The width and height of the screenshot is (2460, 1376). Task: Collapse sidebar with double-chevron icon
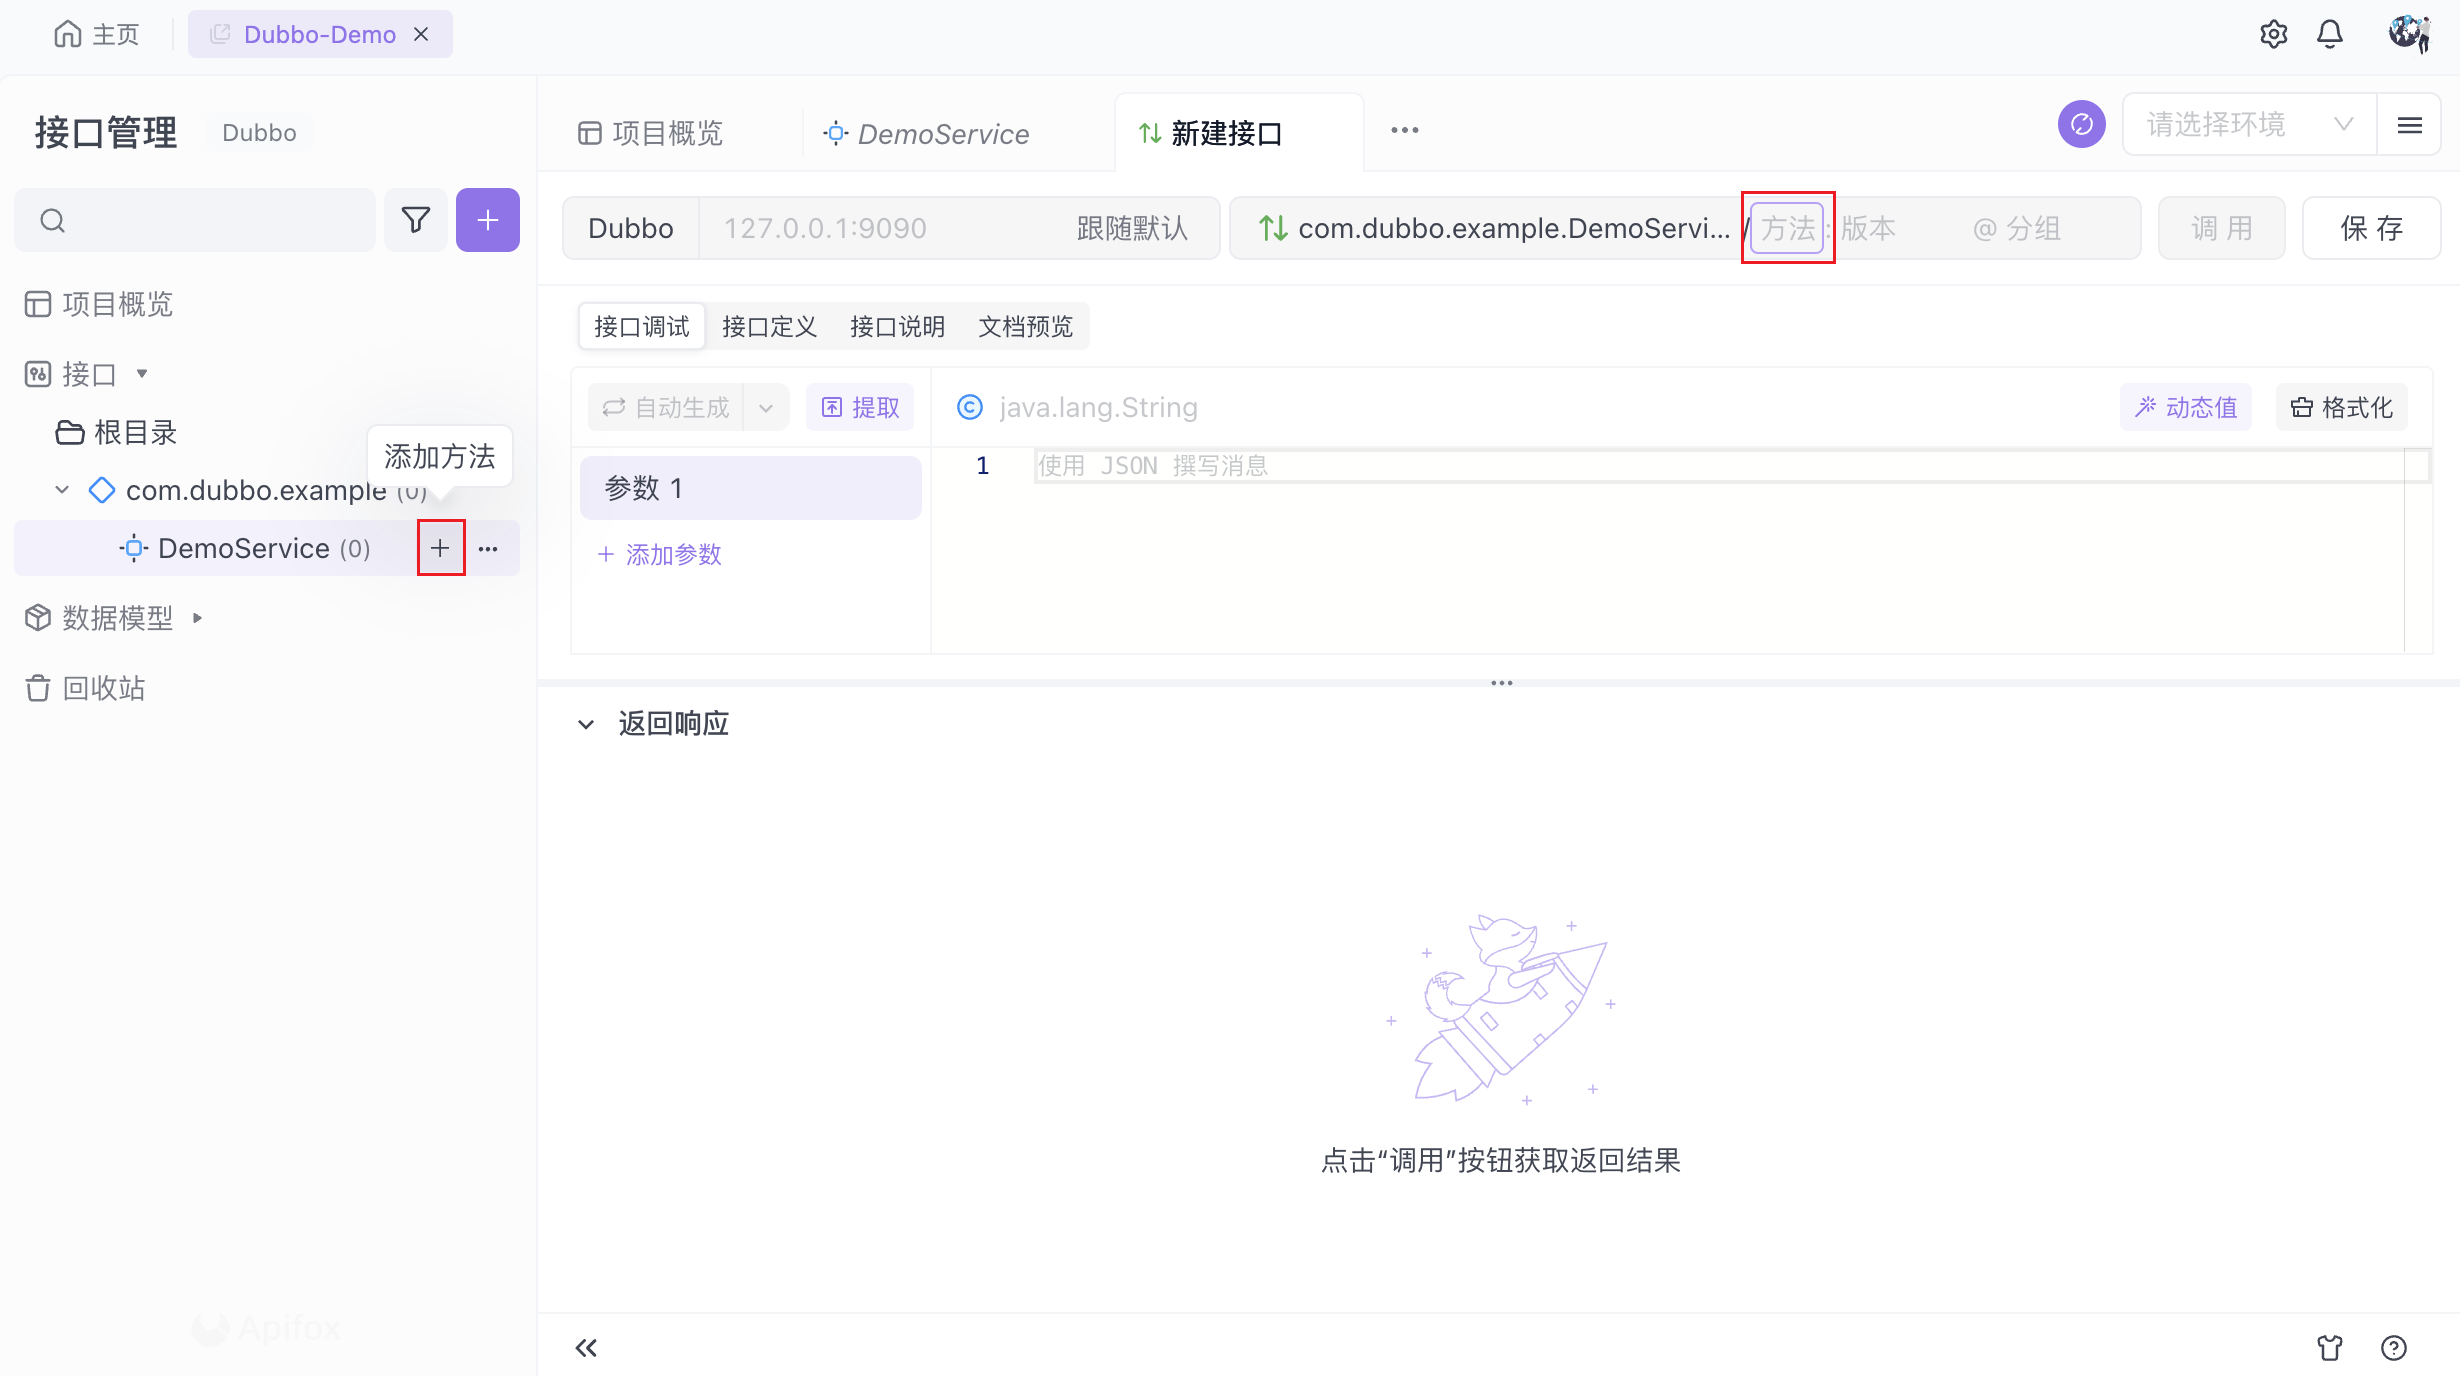pyautogui.click(x=586, y=1348)
